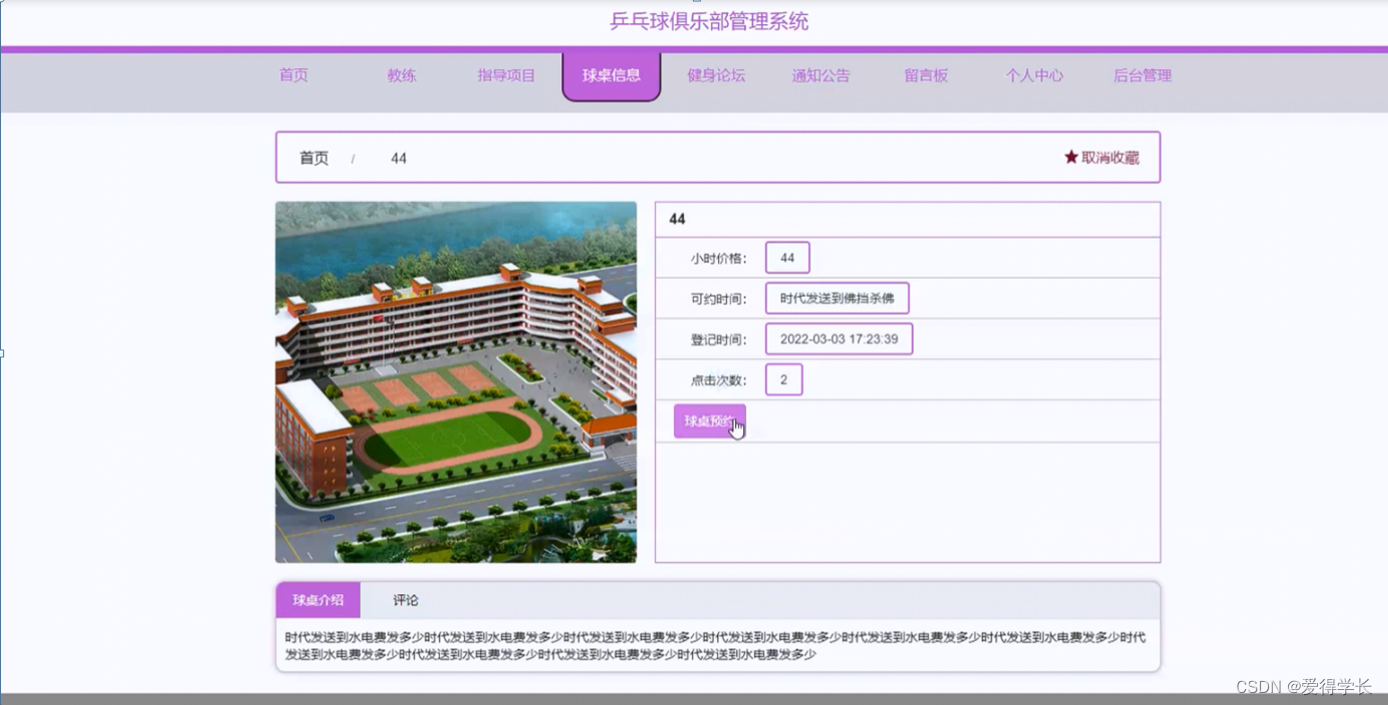Open the 指导项目 menu item

[506, 75]
